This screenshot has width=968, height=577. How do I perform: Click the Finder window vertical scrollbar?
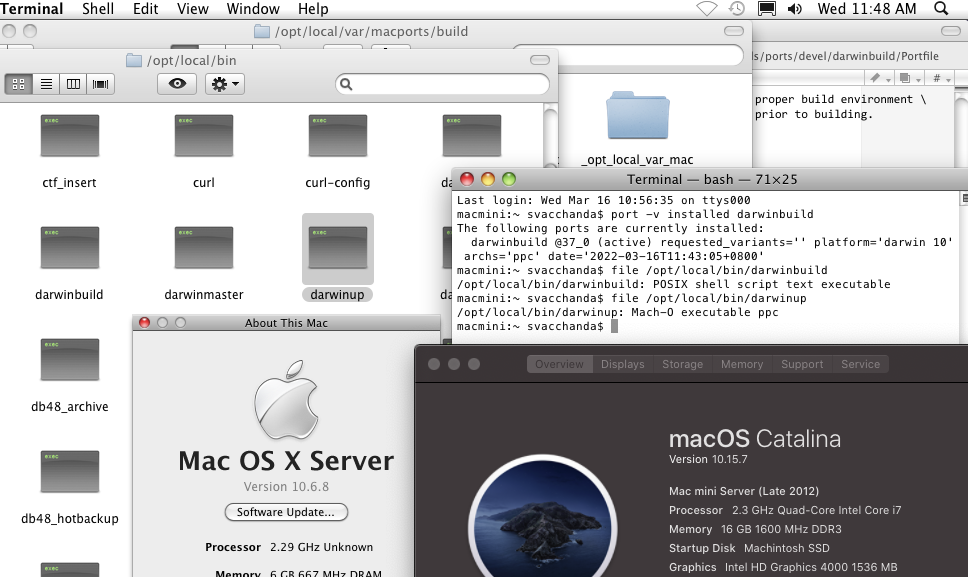[x=550, y=134]
